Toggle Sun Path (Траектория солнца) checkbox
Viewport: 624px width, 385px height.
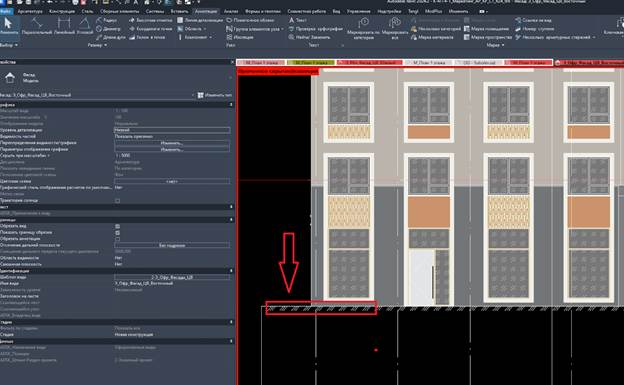117,201
